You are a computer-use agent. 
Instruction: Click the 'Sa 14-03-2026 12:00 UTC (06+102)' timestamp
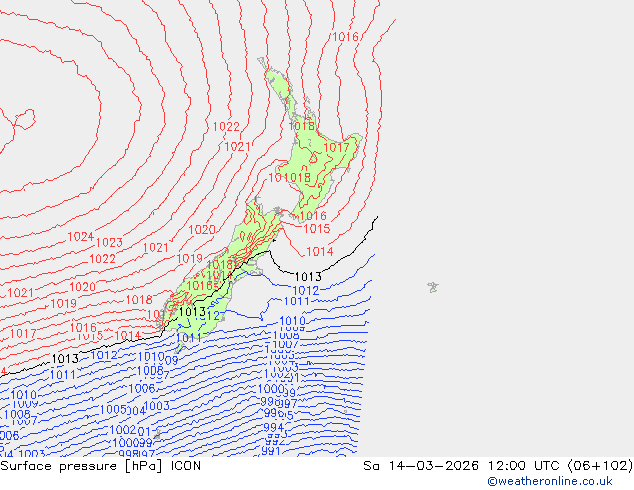coord(498,466)
